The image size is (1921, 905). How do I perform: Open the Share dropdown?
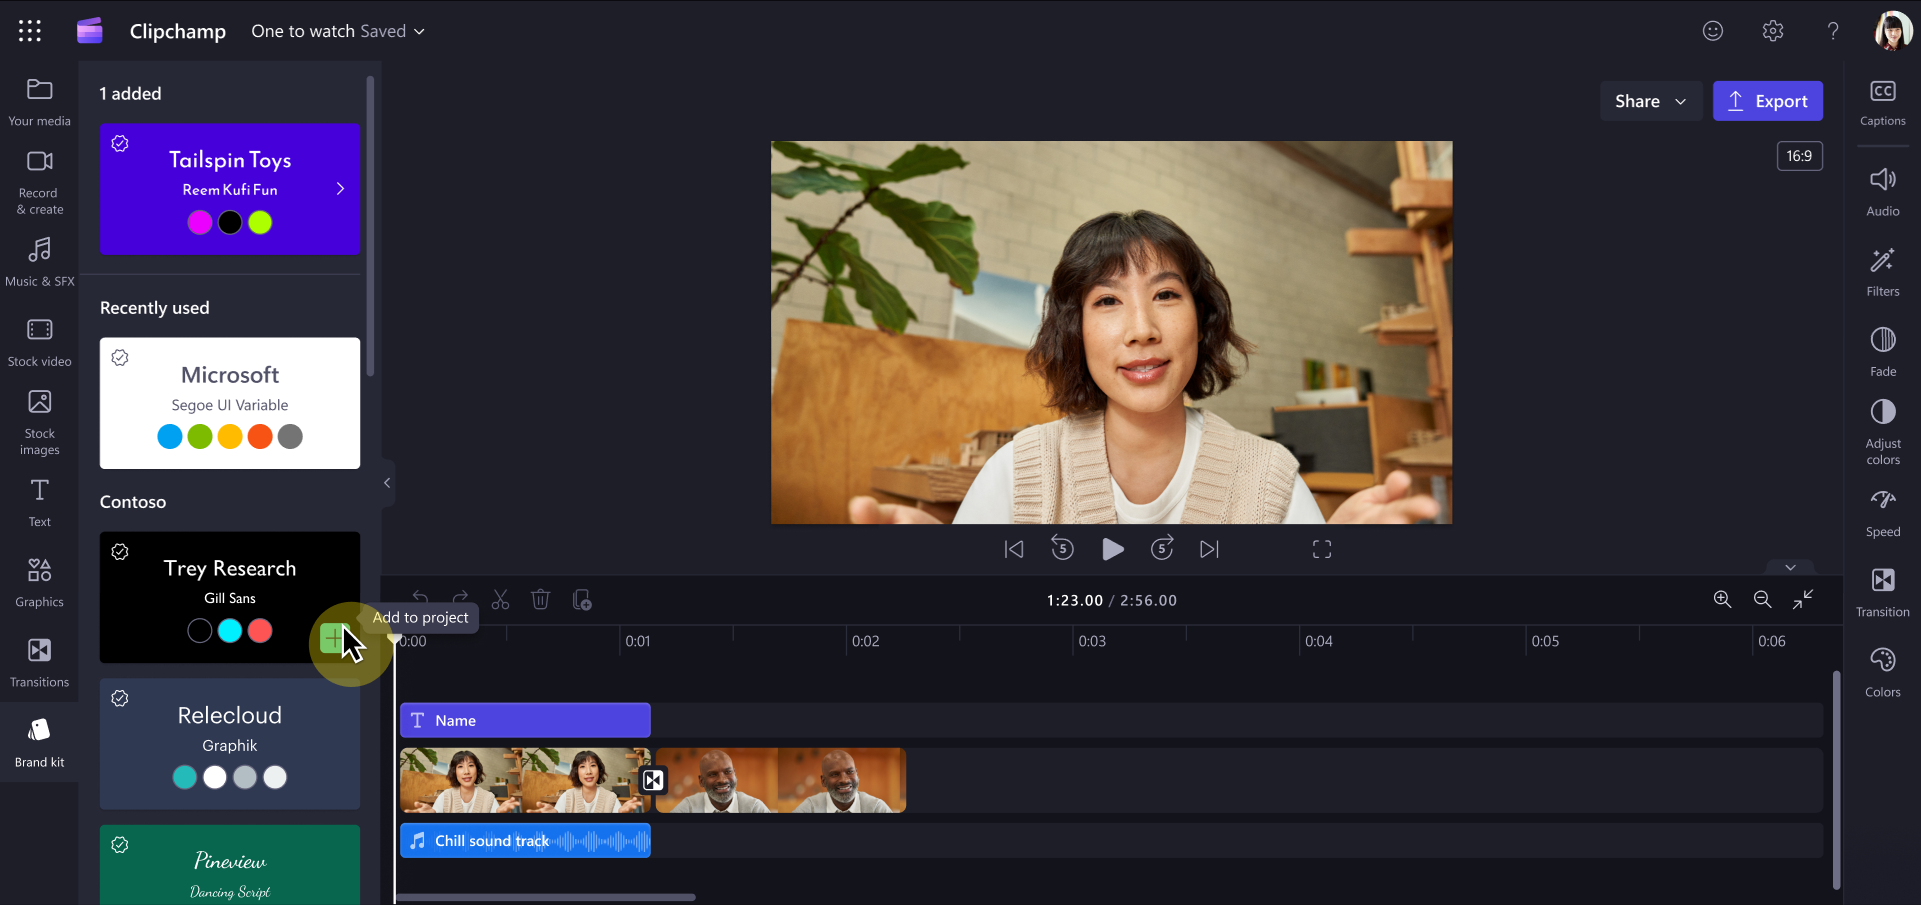tap(1650, 101)
